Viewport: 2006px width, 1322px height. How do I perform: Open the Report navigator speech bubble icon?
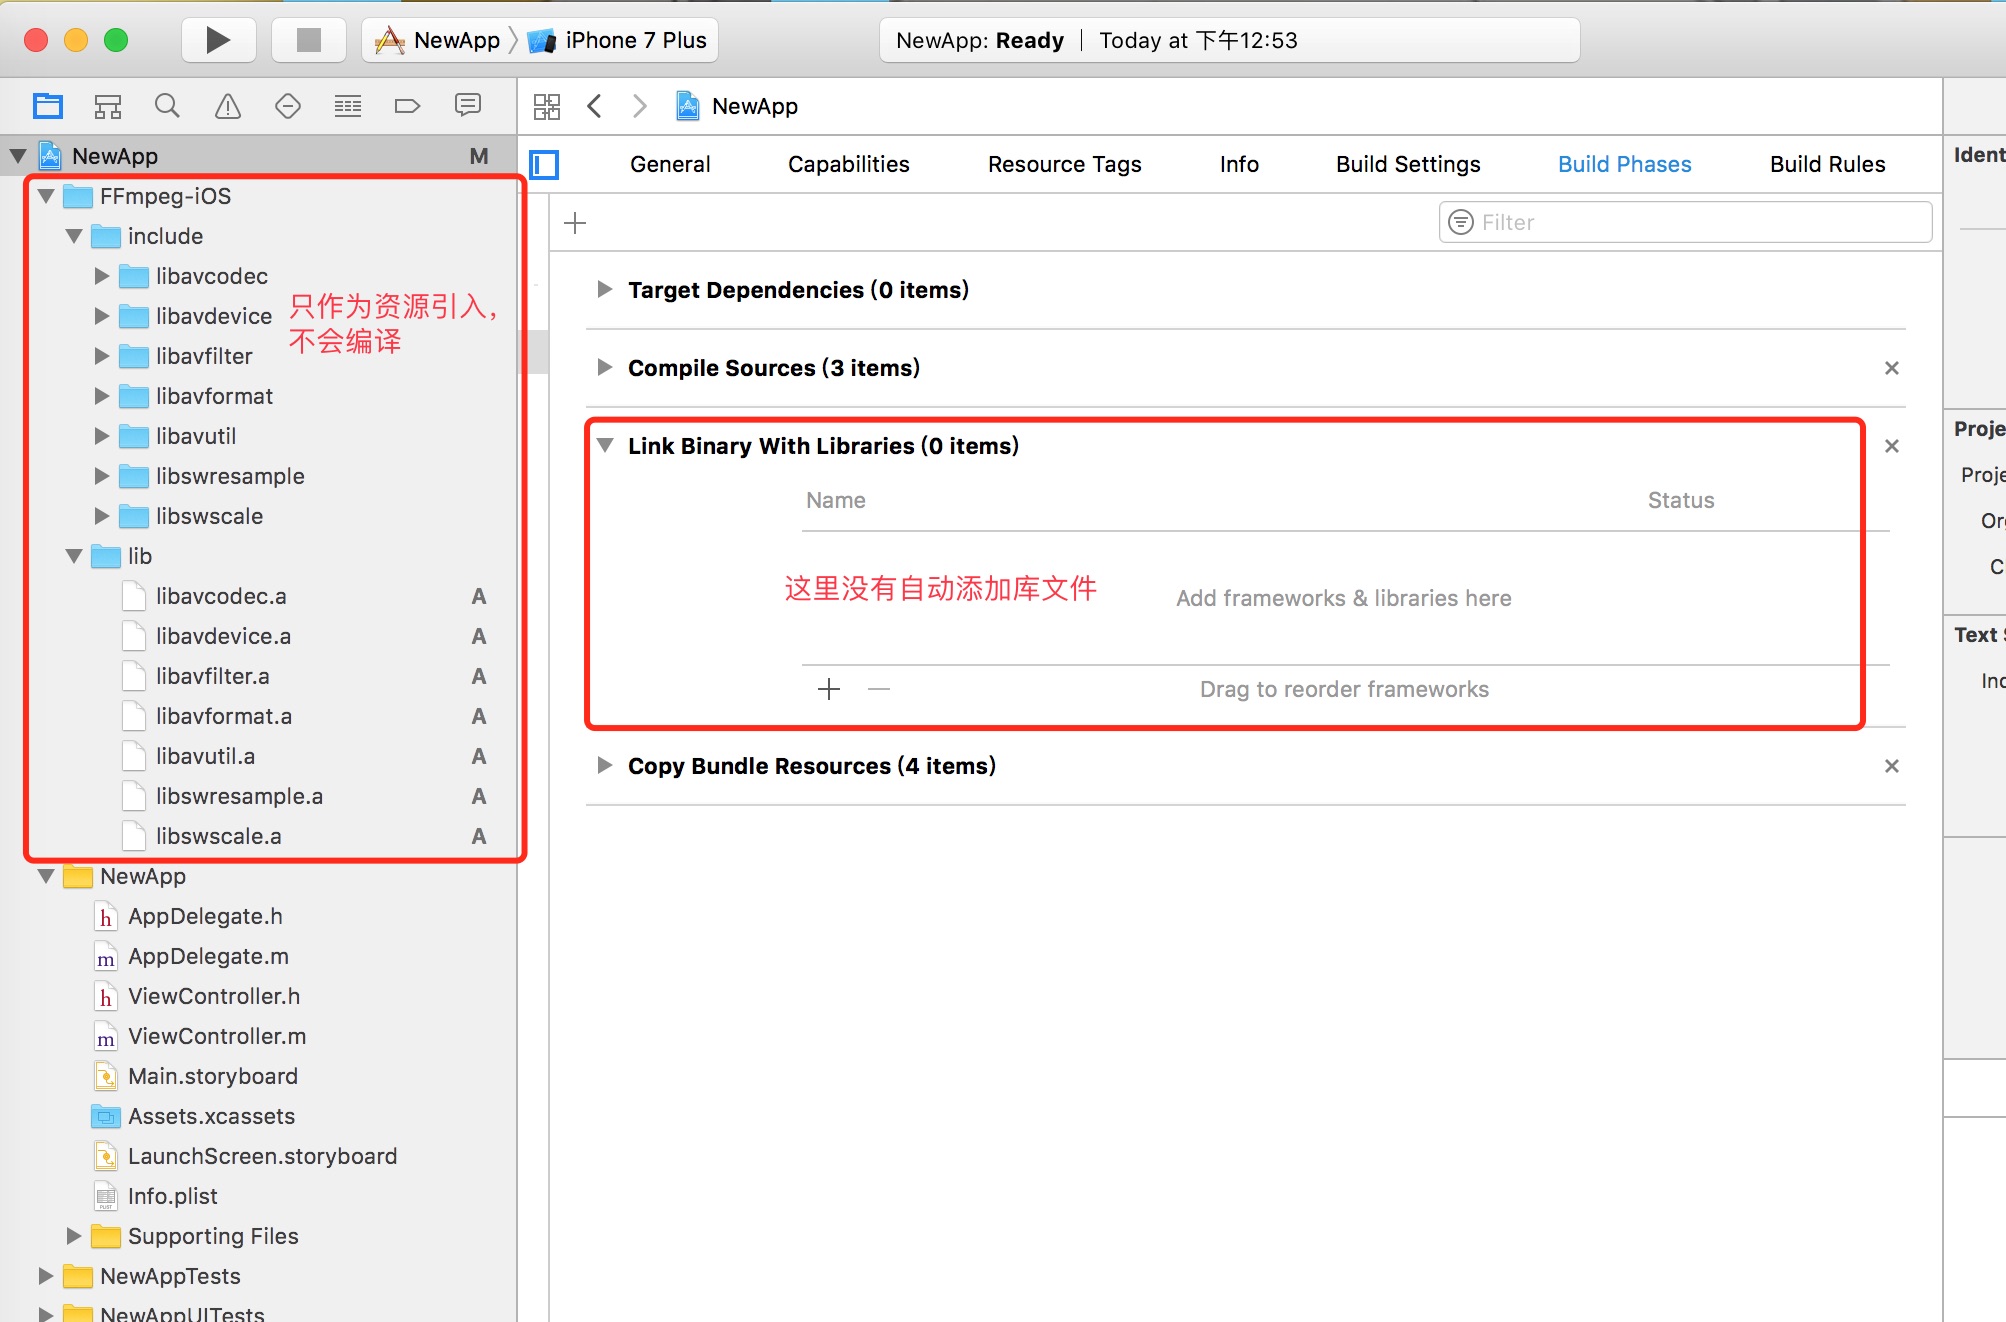467,106
